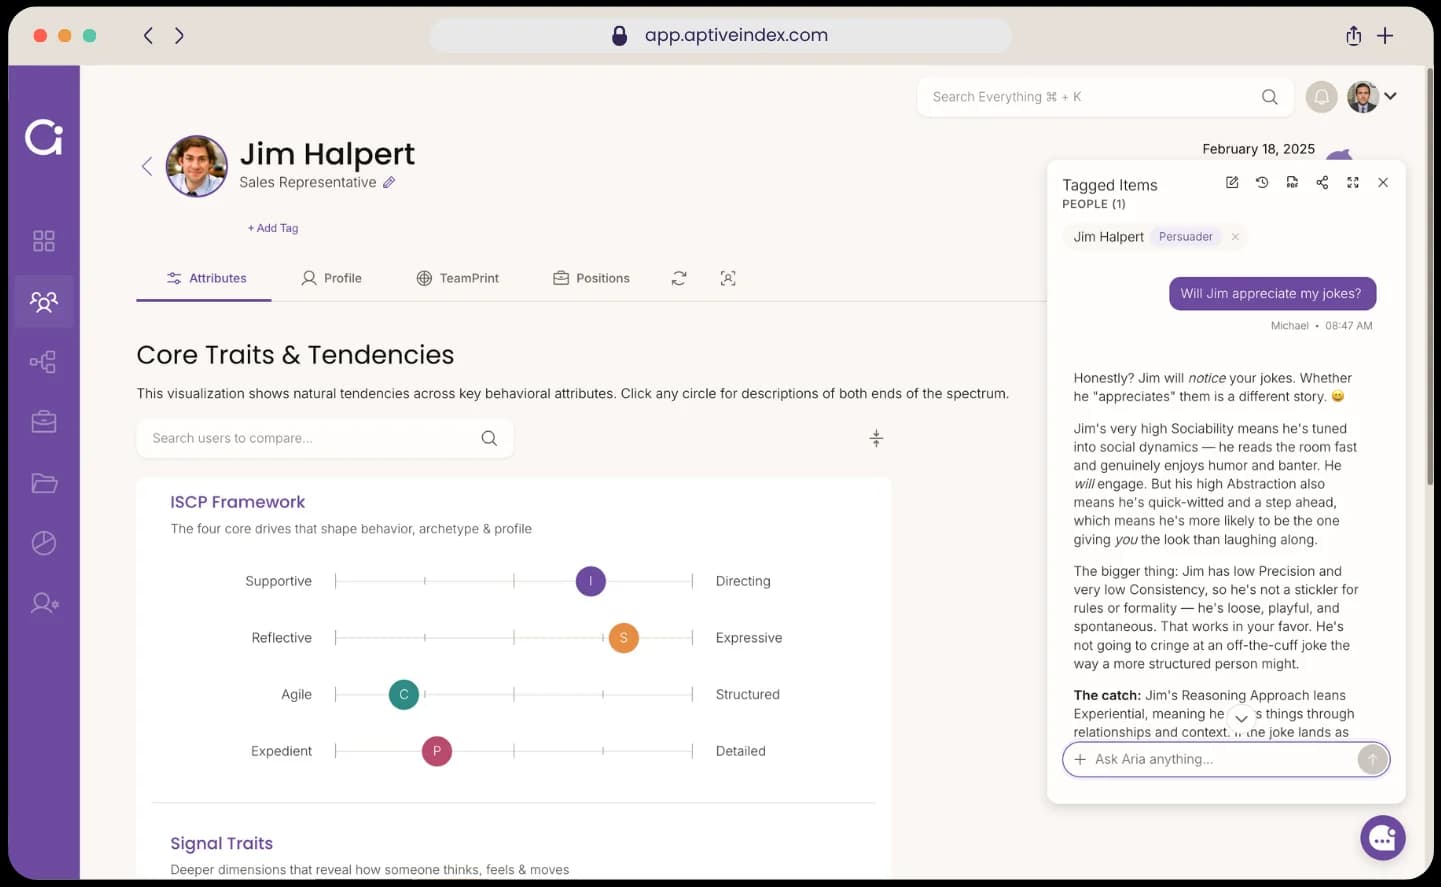Click the Expedient label

[281, 751]
